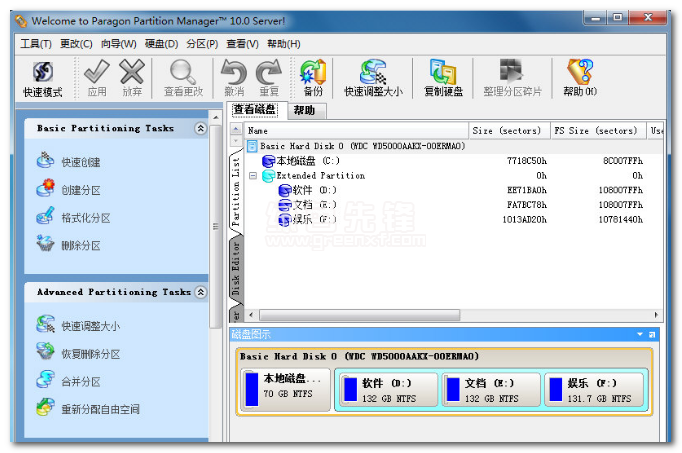The width and height of the screenshot is (682, 453).
Task: Choose 恢复删除分区 task
Action: pyautogui.click(x=78, y=353)
